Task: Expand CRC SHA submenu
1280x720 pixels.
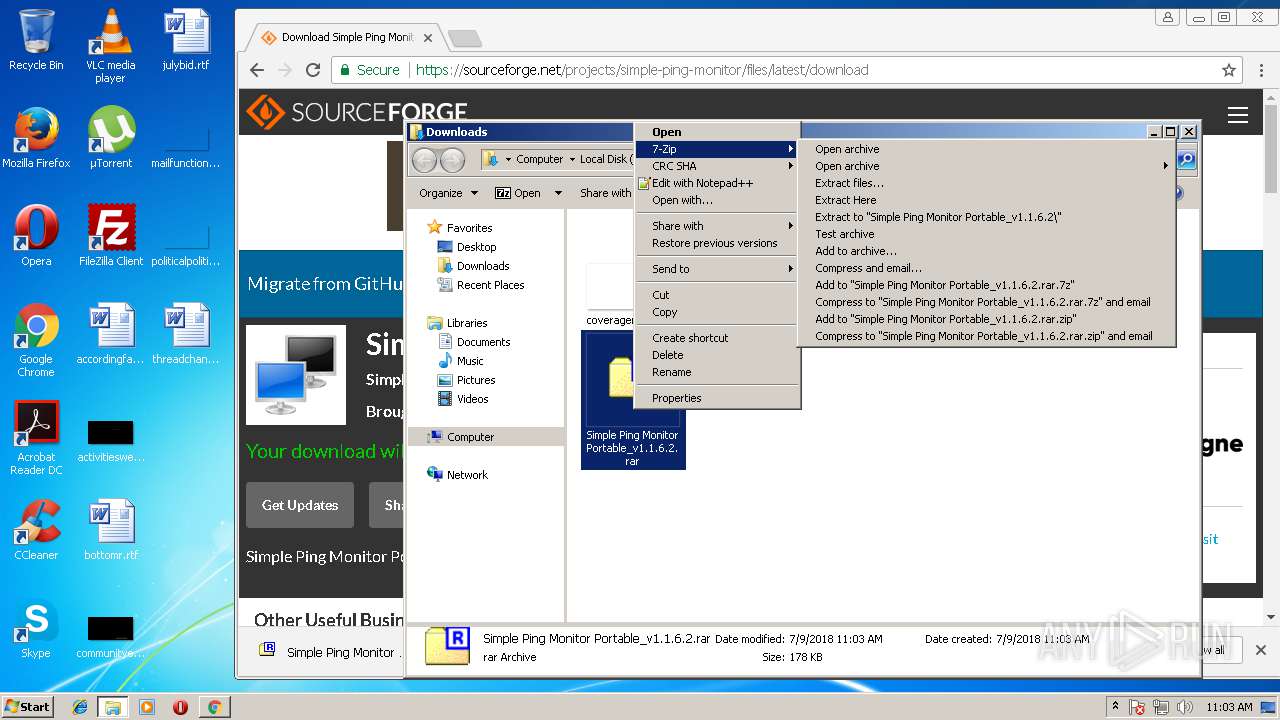Action: pyautogui.click(x=717, y=166)
